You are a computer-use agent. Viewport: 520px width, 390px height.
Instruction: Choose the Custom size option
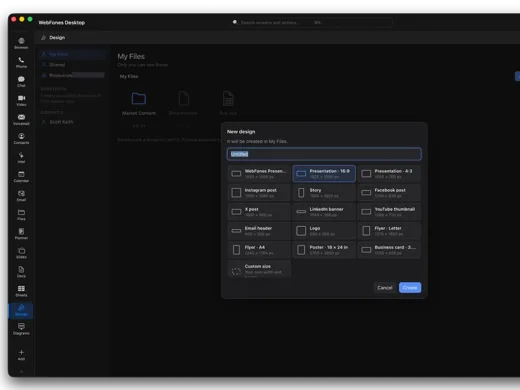[x=259, y=269]
